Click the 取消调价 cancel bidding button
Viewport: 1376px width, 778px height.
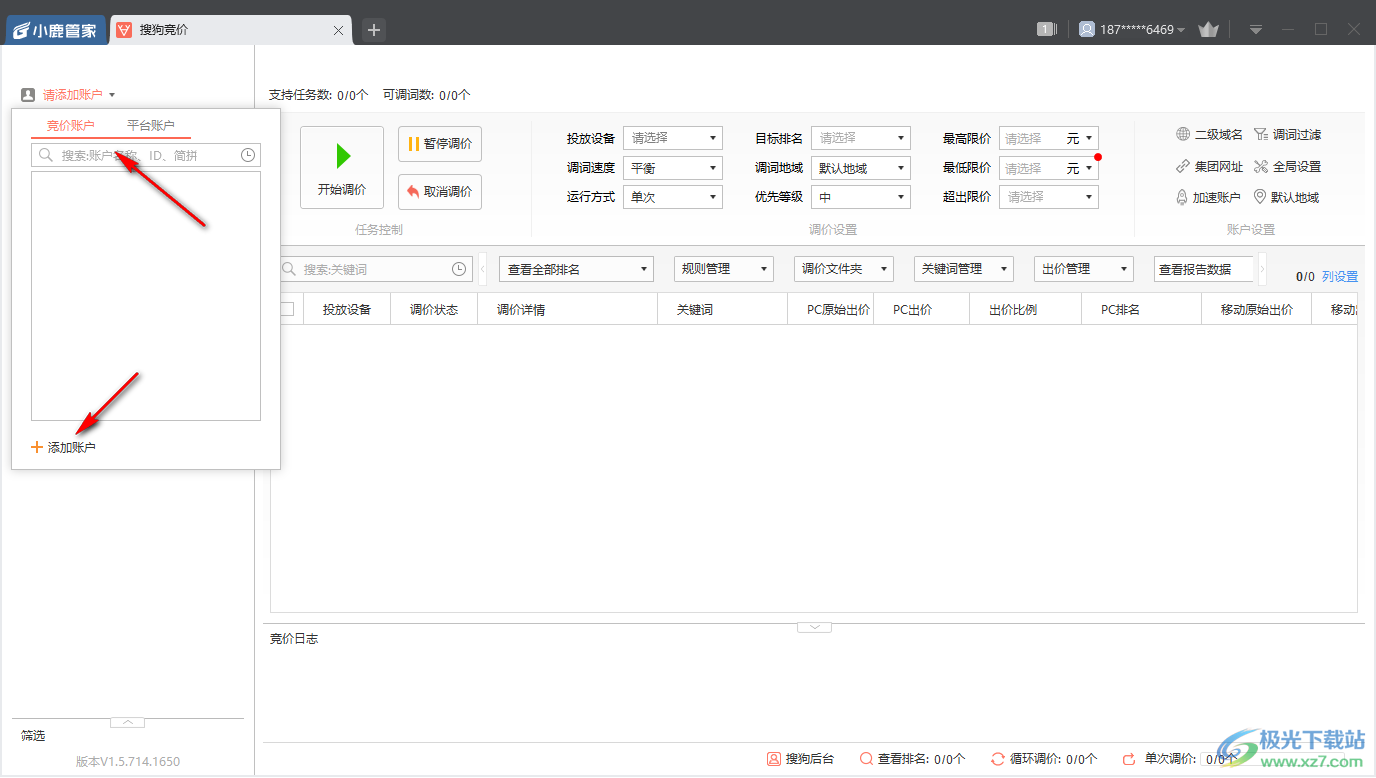440,191
